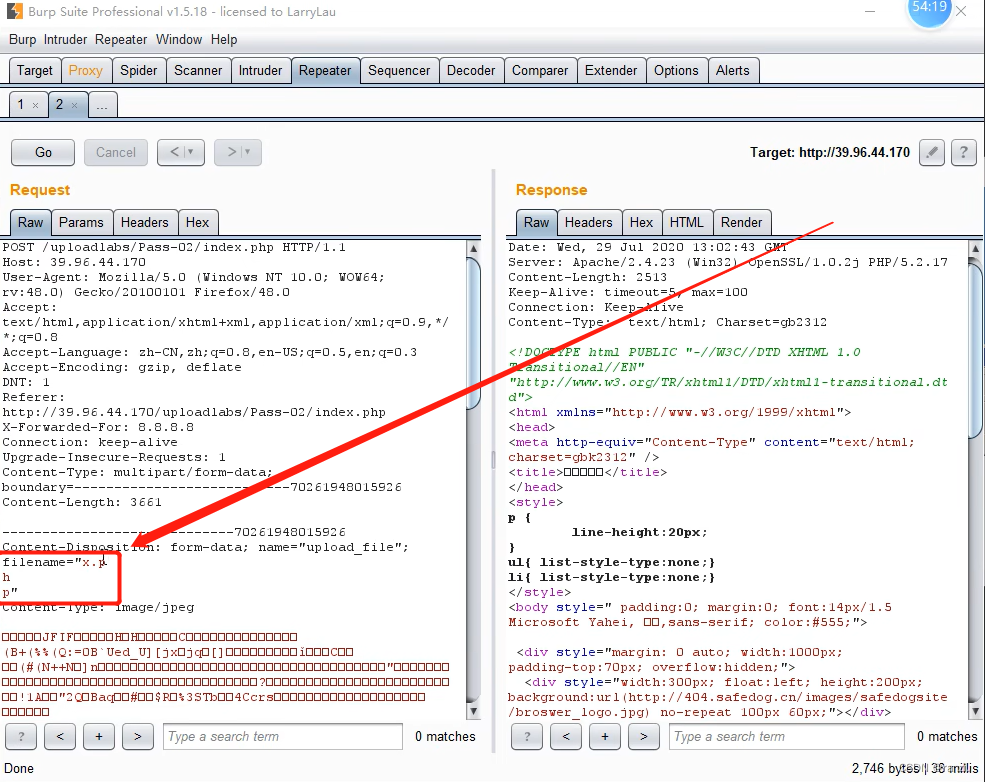Go to next match in request search
Image resolution: width=985 pixels, height=782 pixels.
[138, 736]
